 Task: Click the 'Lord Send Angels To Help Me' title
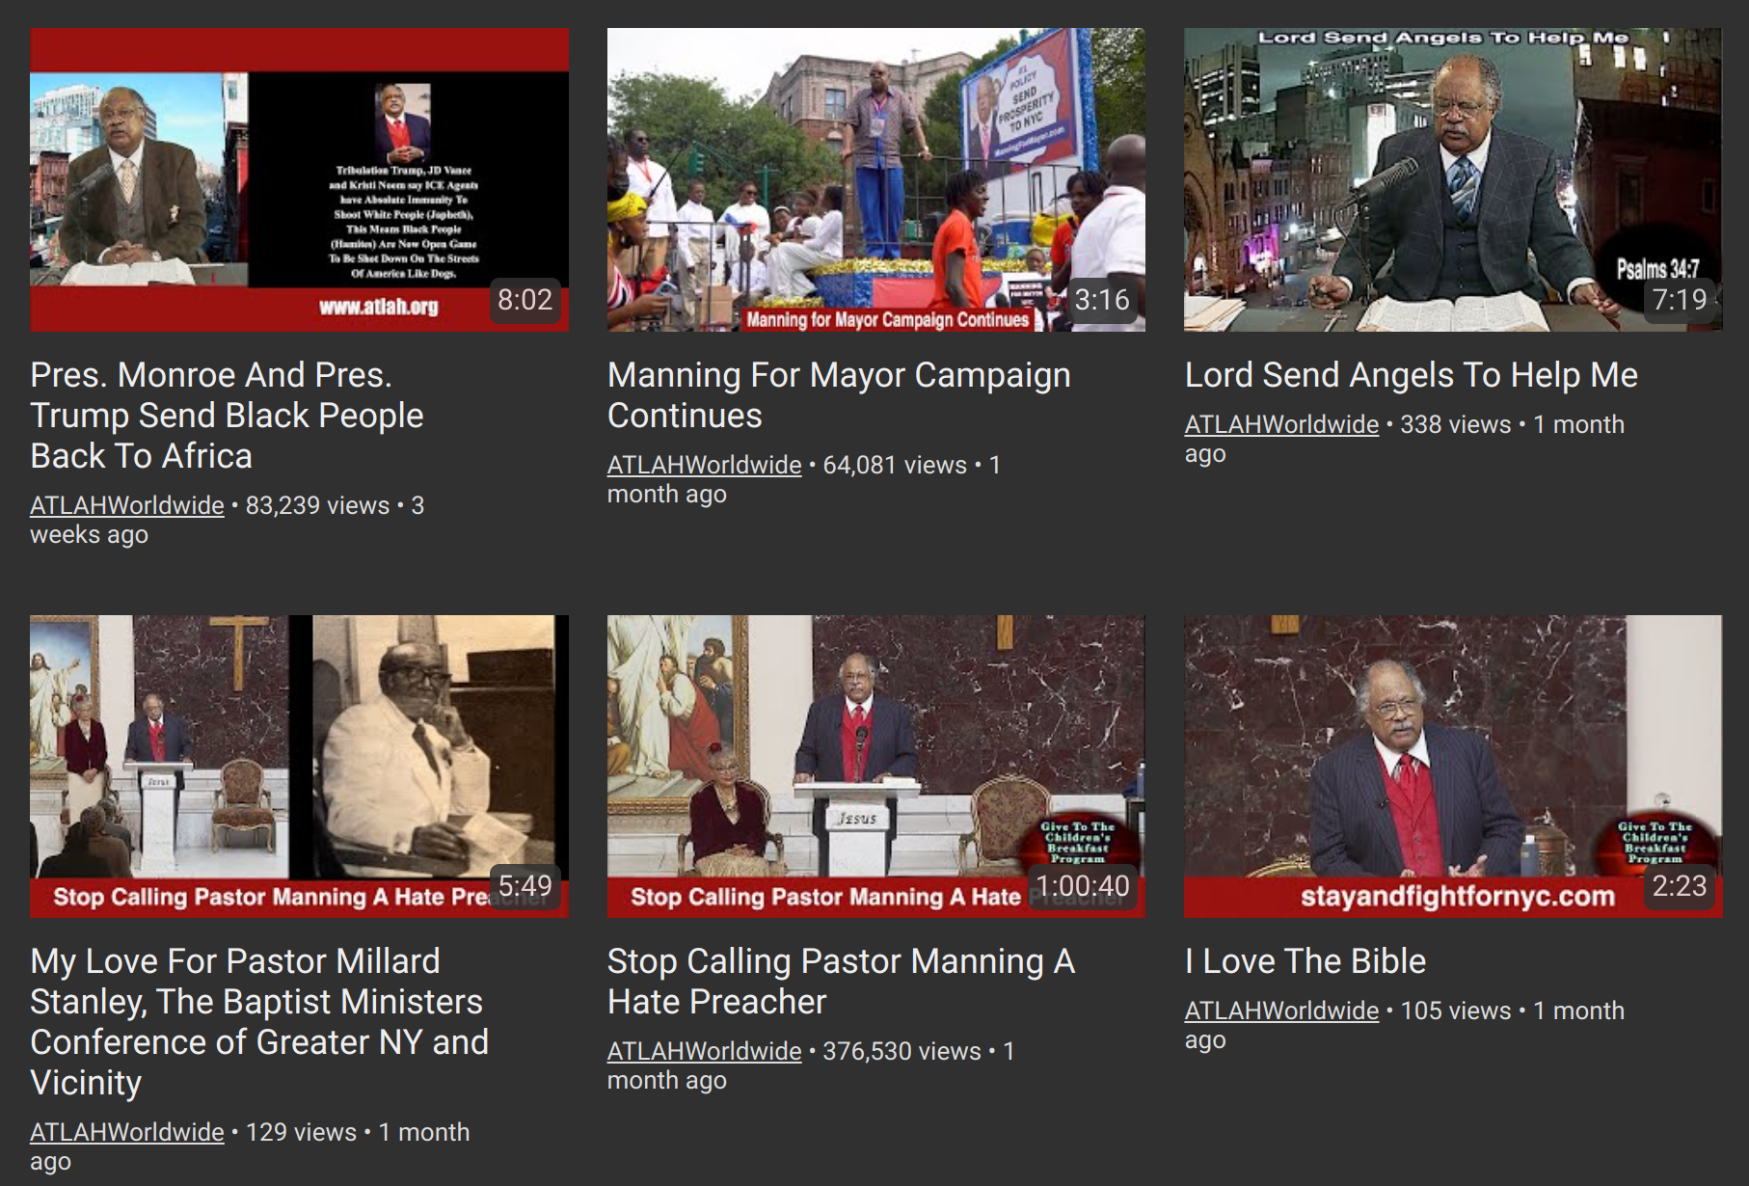point(1410,375)
